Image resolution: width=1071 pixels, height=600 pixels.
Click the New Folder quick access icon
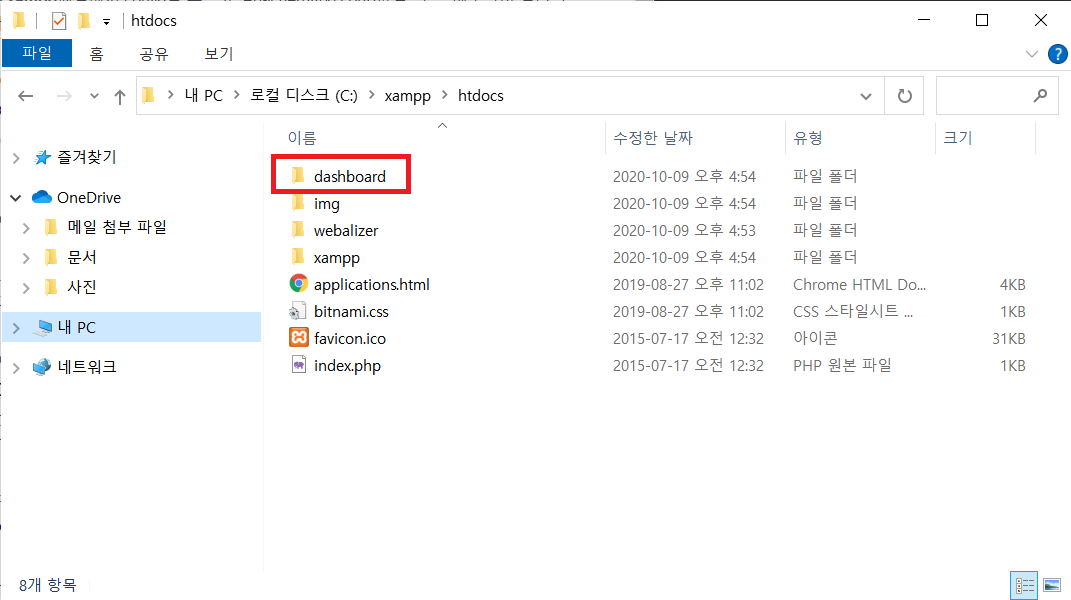point(84,21)
